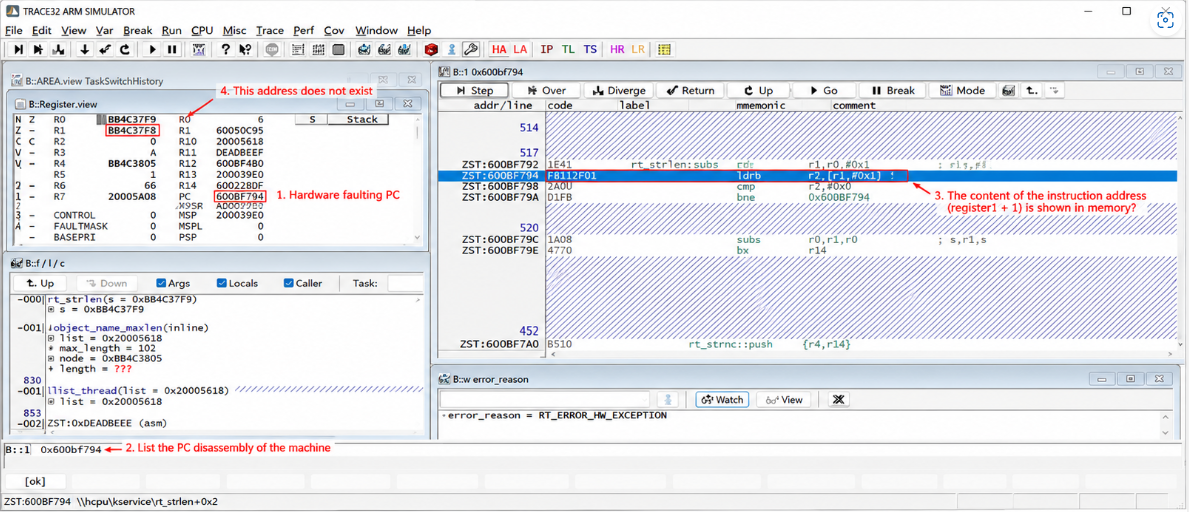Expand 'list = 0x20005618' under list_thread

click(x=50, y=402)
